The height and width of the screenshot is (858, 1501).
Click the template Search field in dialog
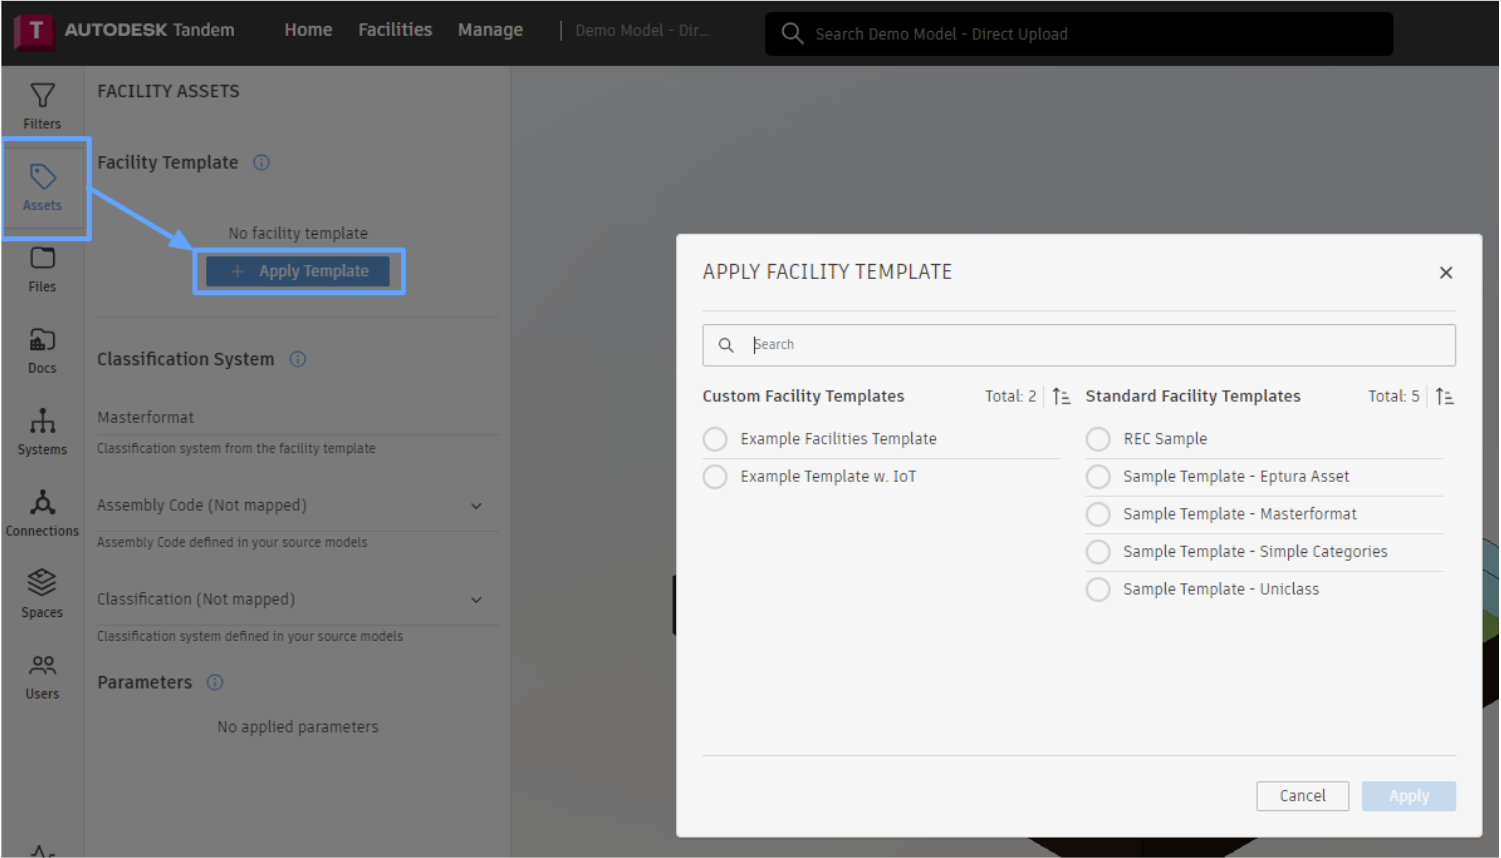[1079, 345]
